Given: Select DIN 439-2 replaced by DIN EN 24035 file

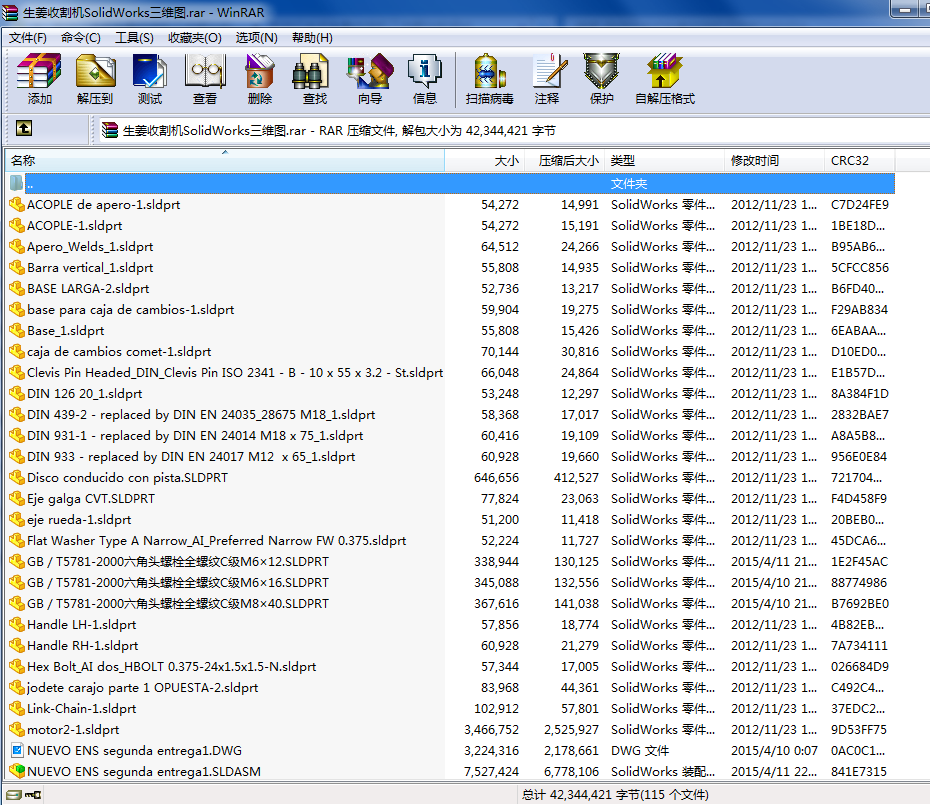Looking at the screenshot, I should click(201, 415).
